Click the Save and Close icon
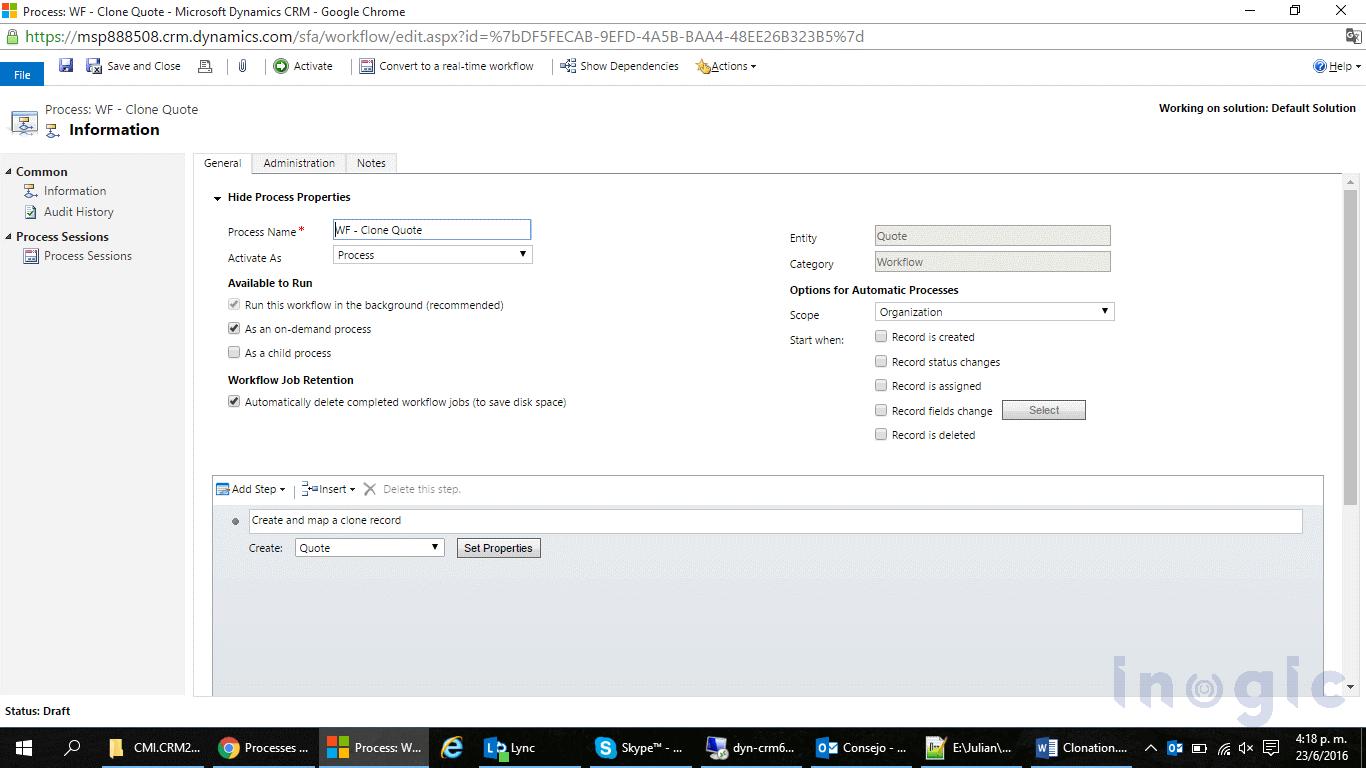Screen dimensions: 1366x768 click(94, 66)
